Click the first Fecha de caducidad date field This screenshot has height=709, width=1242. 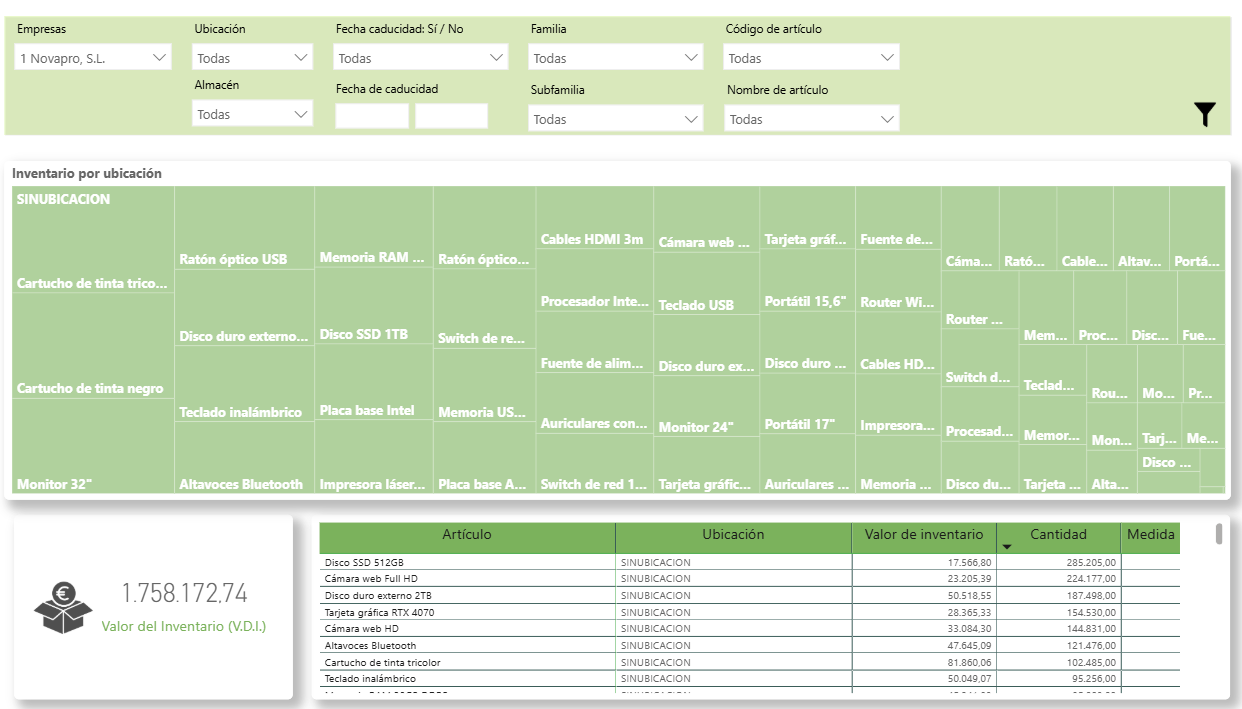[372, 116]
